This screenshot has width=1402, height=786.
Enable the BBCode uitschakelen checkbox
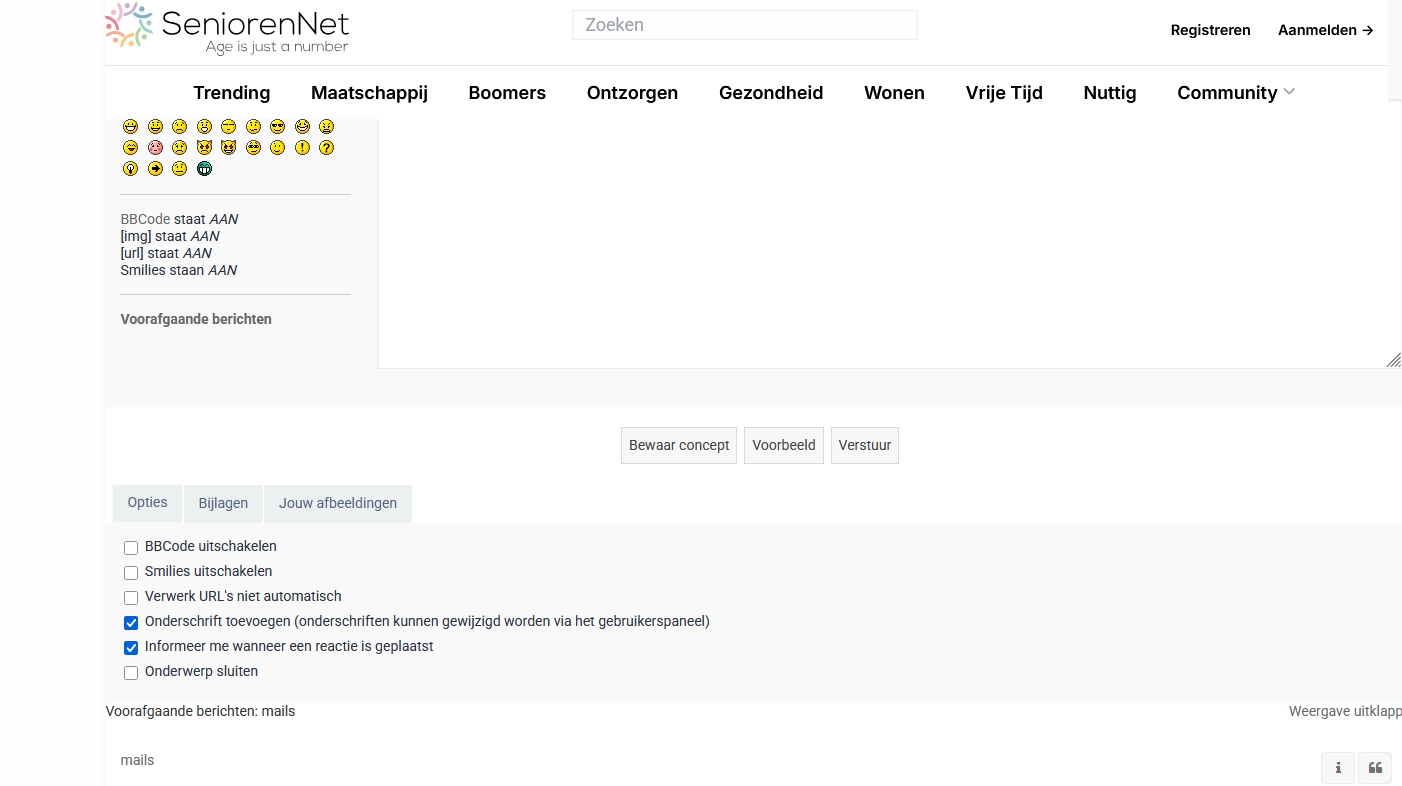tap(131, 548)
